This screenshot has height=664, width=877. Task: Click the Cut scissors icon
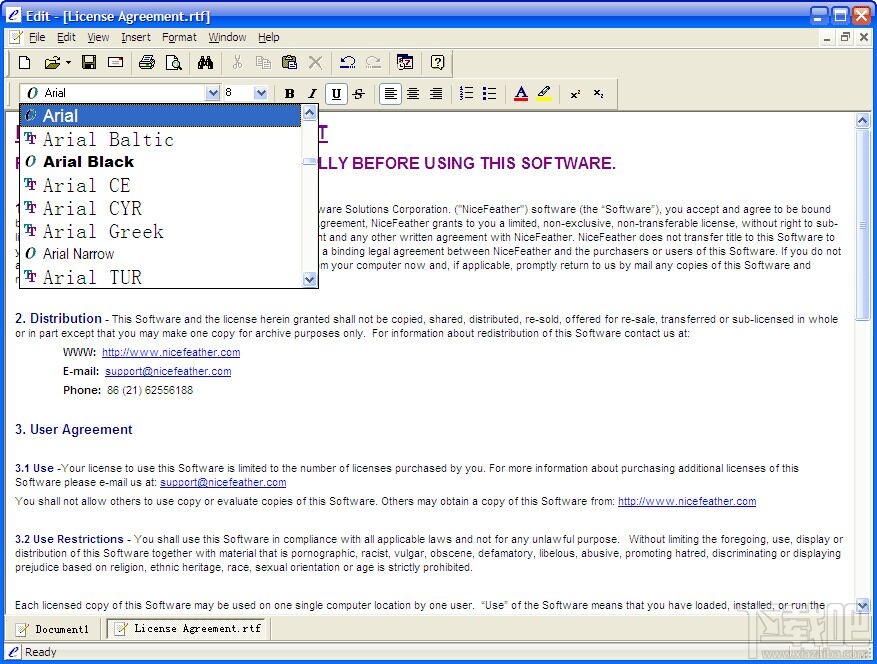[237, 63]
